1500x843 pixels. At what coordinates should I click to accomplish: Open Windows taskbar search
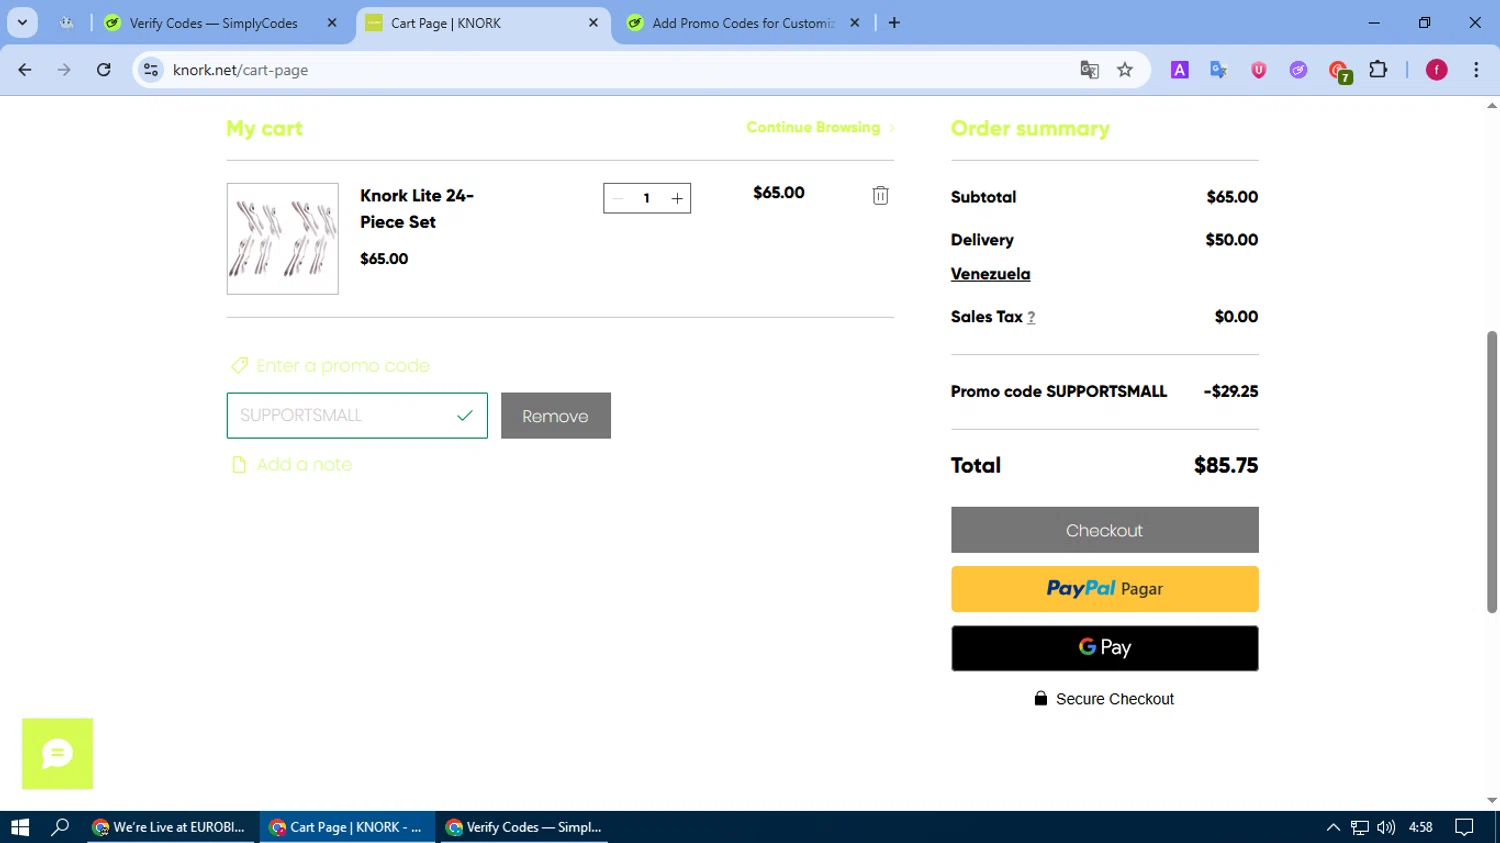(60, 827)
